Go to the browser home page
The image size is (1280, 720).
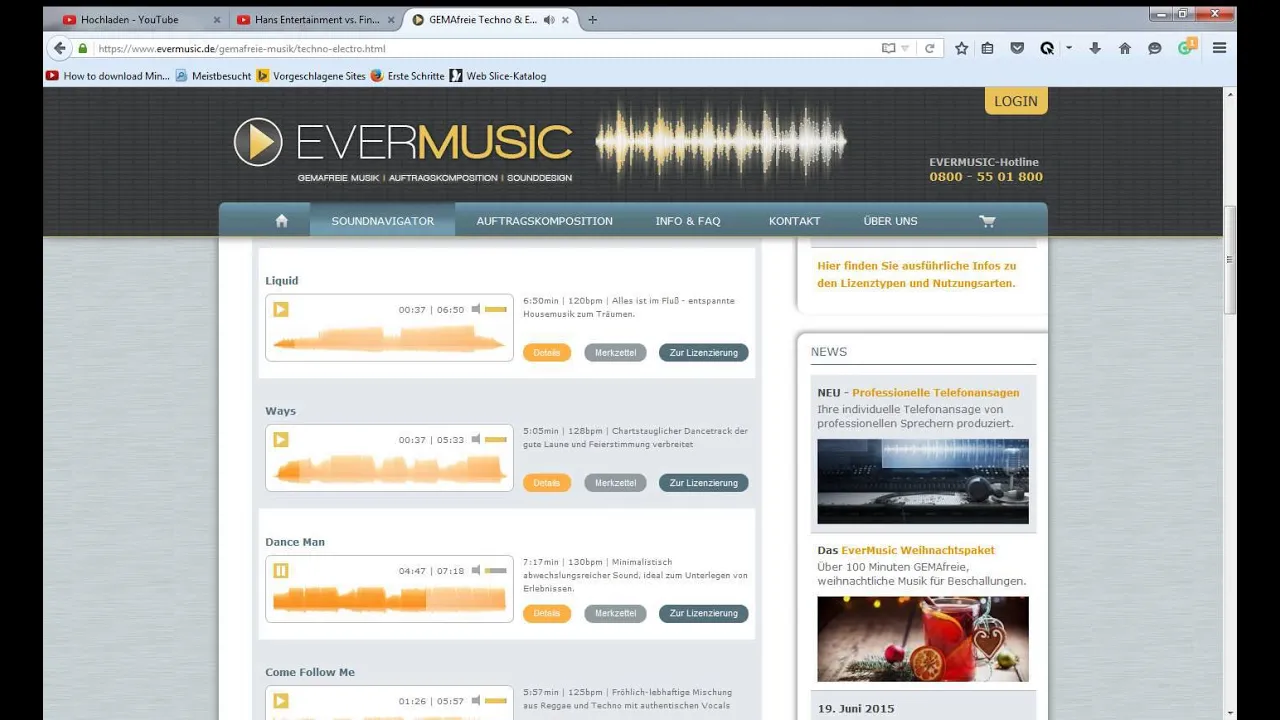1125,48
